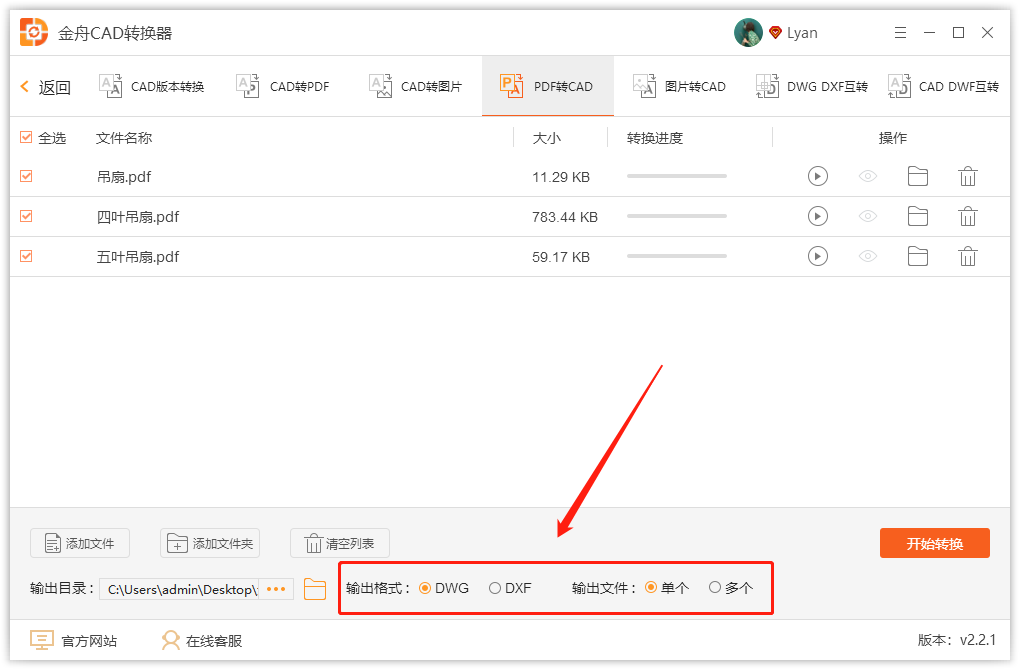Click the 开始转换 start conversion button

click(934, 543)
